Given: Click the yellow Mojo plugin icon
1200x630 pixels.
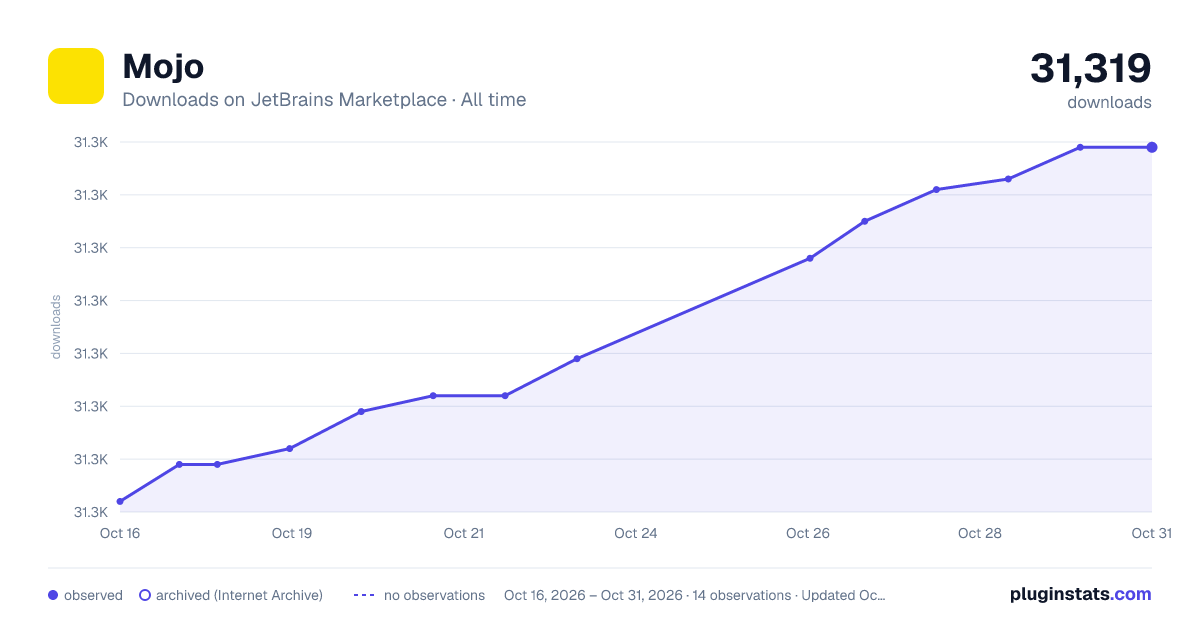Looking at the screenshot, I should pos(76,76).
